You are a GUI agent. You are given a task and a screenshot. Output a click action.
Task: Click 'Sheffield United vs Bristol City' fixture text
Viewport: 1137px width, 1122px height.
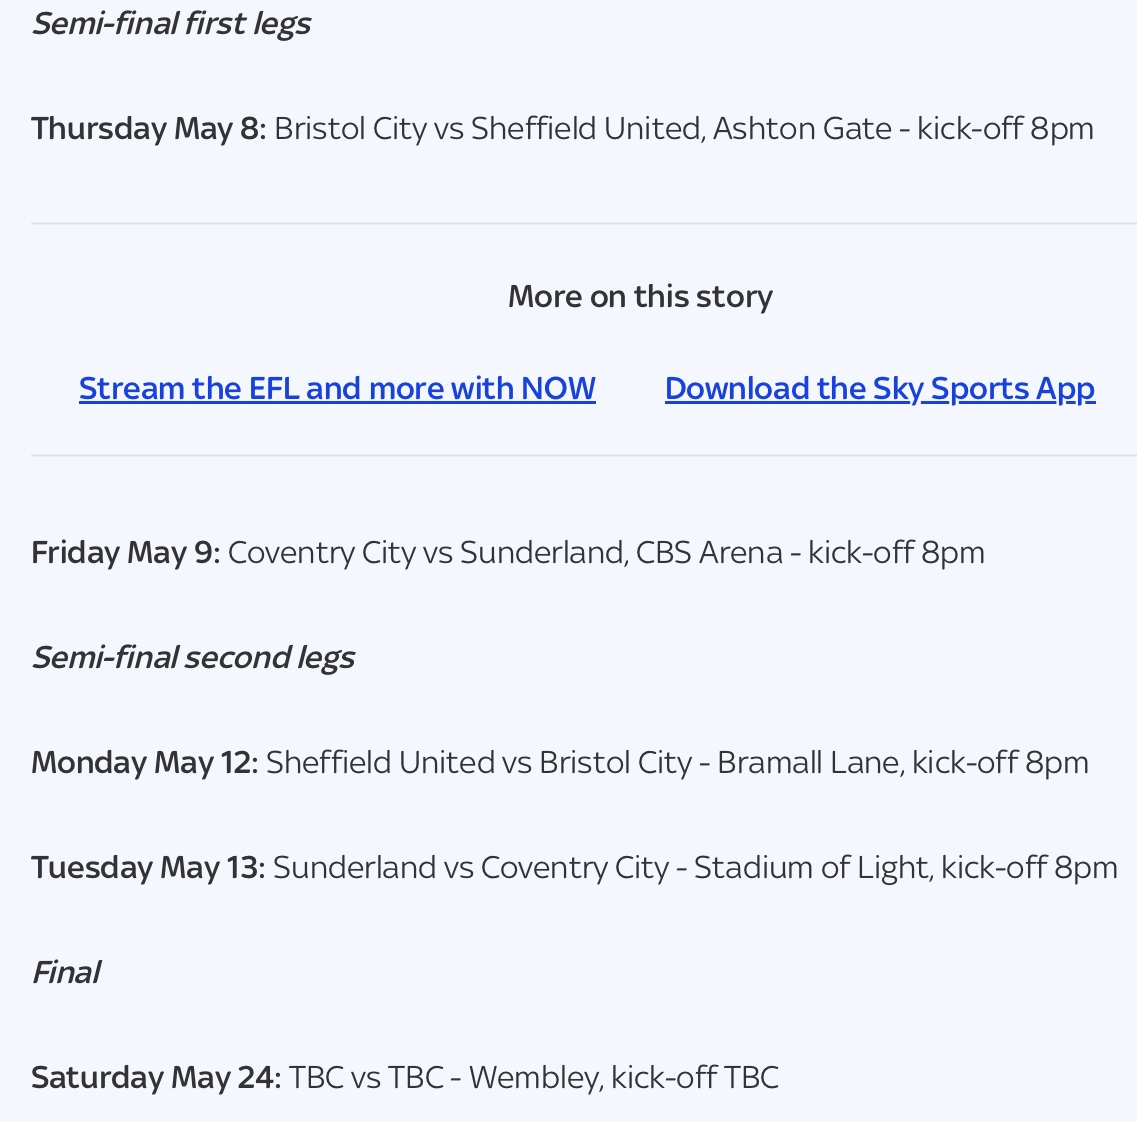pos(478,762)
